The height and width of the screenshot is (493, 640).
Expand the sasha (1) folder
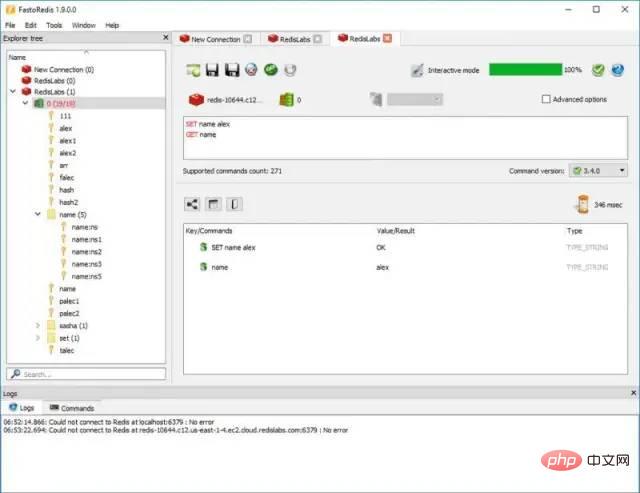(x=39, y=325)
